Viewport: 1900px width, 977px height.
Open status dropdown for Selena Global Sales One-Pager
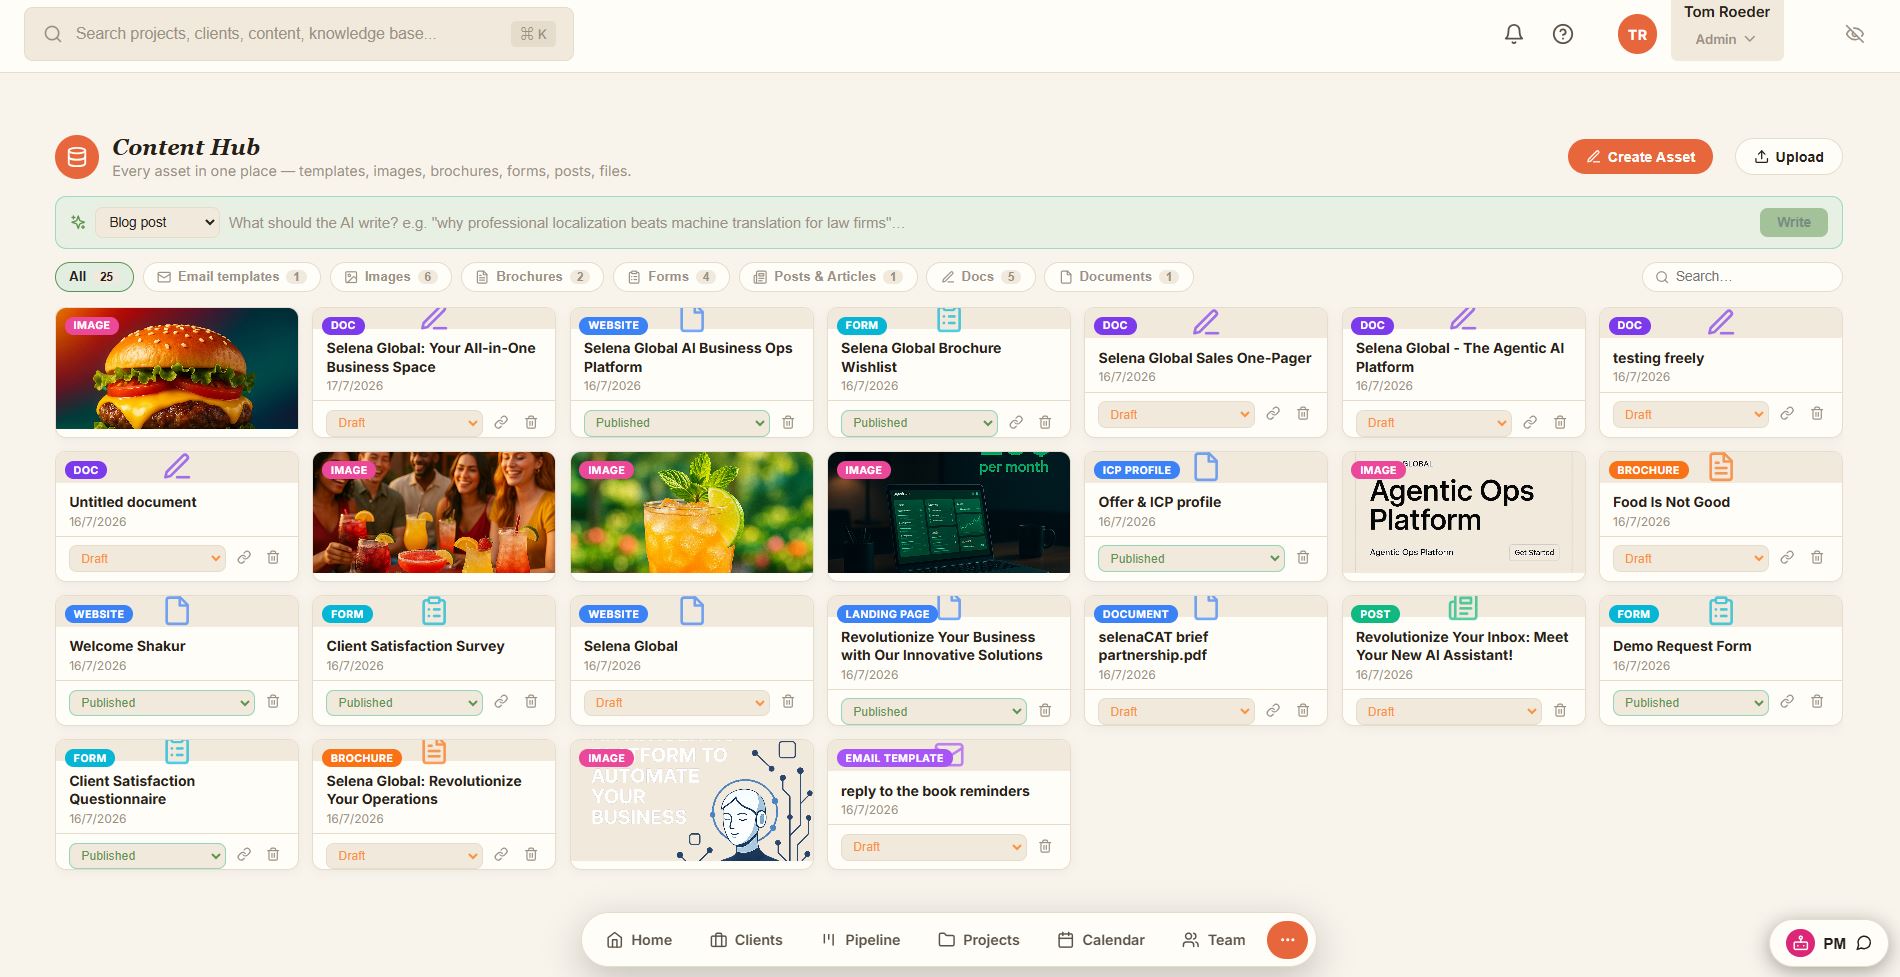pos(1176,414)
